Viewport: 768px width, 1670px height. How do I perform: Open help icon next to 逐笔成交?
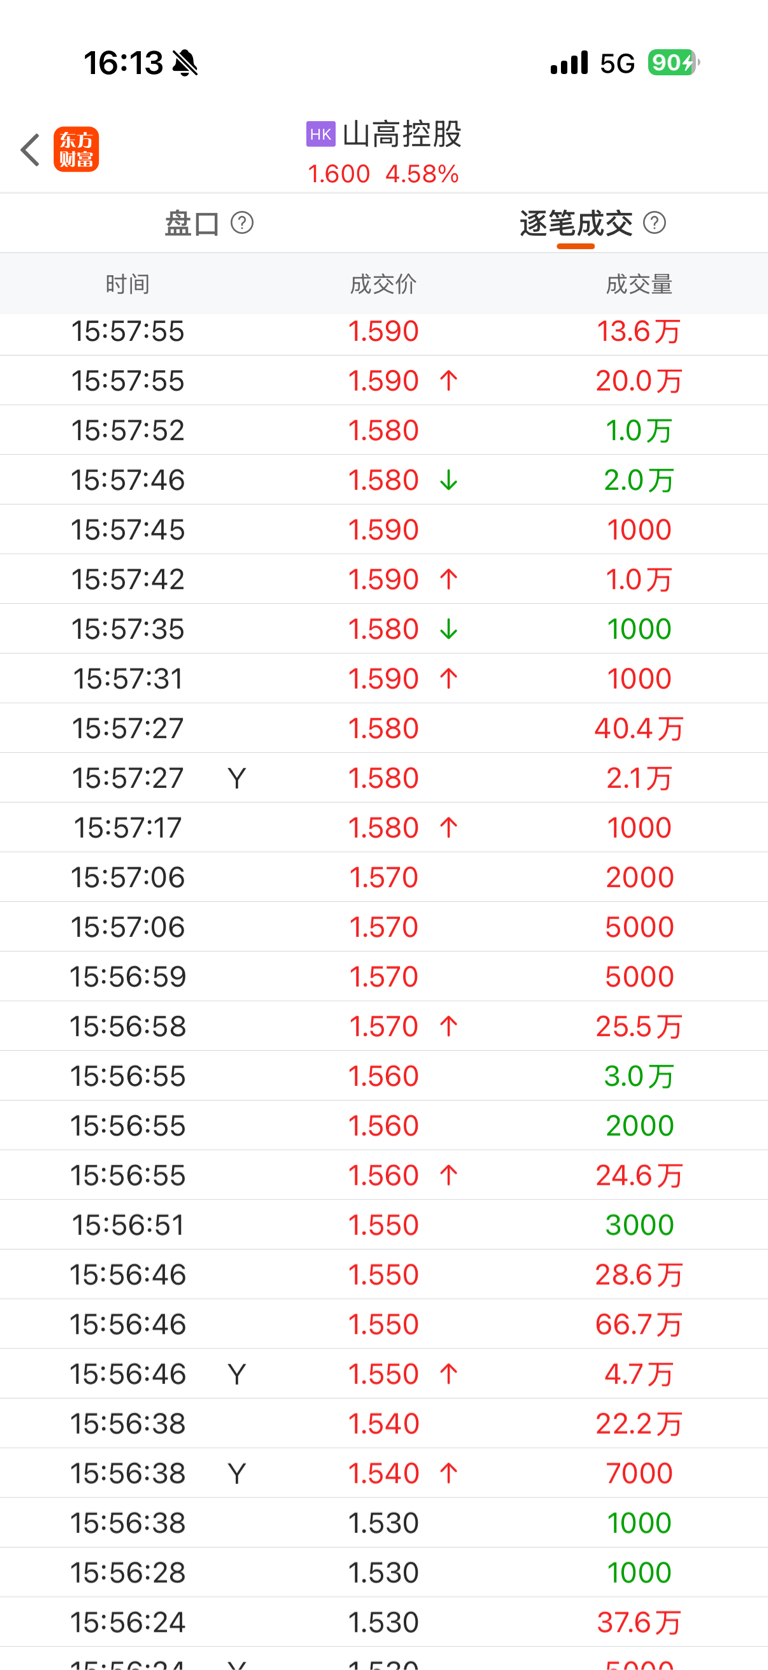(x=655, y=222)
